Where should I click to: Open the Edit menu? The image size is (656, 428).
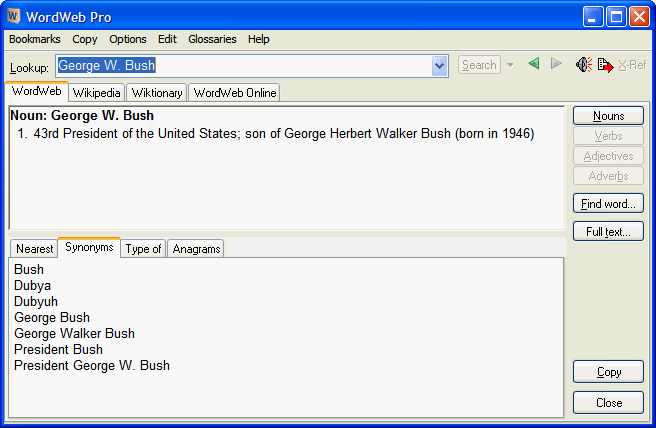(167, 39)
